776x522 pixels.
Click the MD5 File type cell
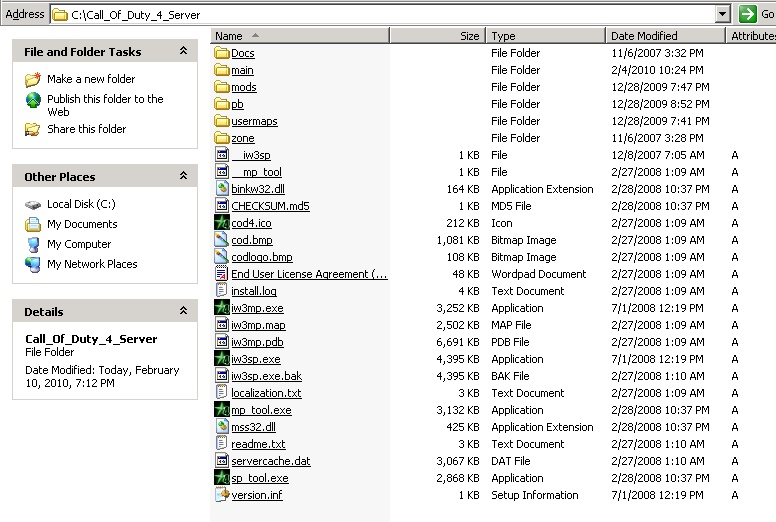tap(511, 206)
